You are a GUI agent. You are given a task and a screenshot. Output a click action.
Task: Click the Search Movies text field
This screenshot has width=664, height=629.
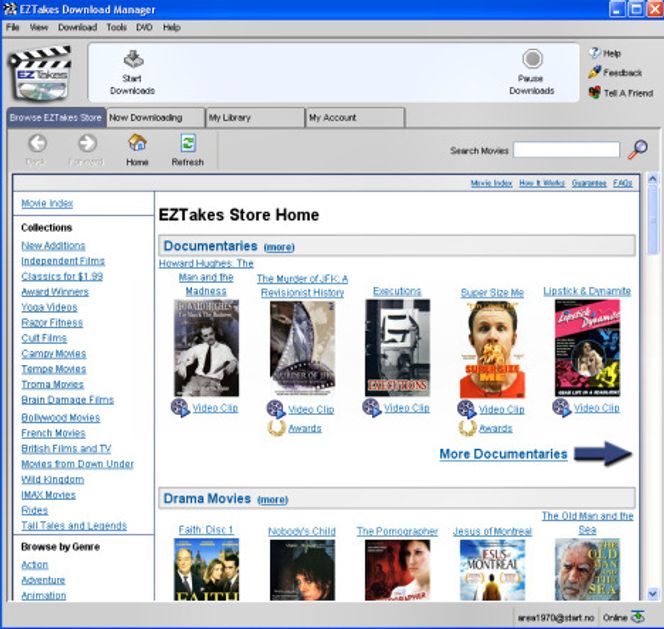(x=567, y=150)
